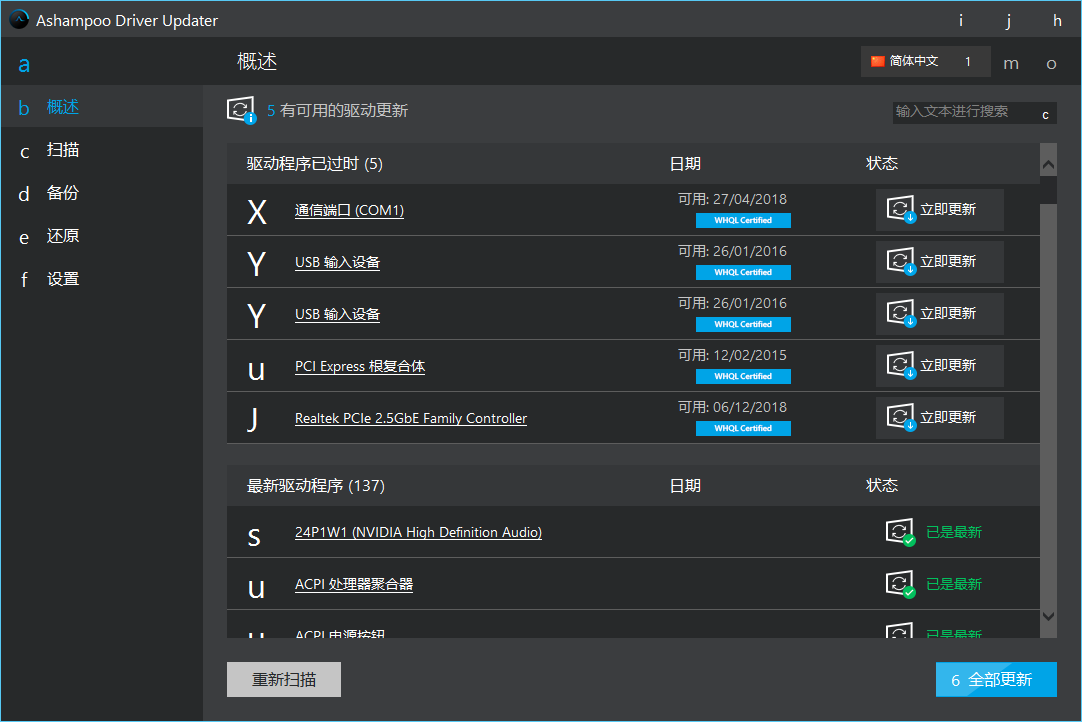Open the USB 输入设备 driver details link
The height and width of the screenshot is (722, 1082).
click(337, 261)
